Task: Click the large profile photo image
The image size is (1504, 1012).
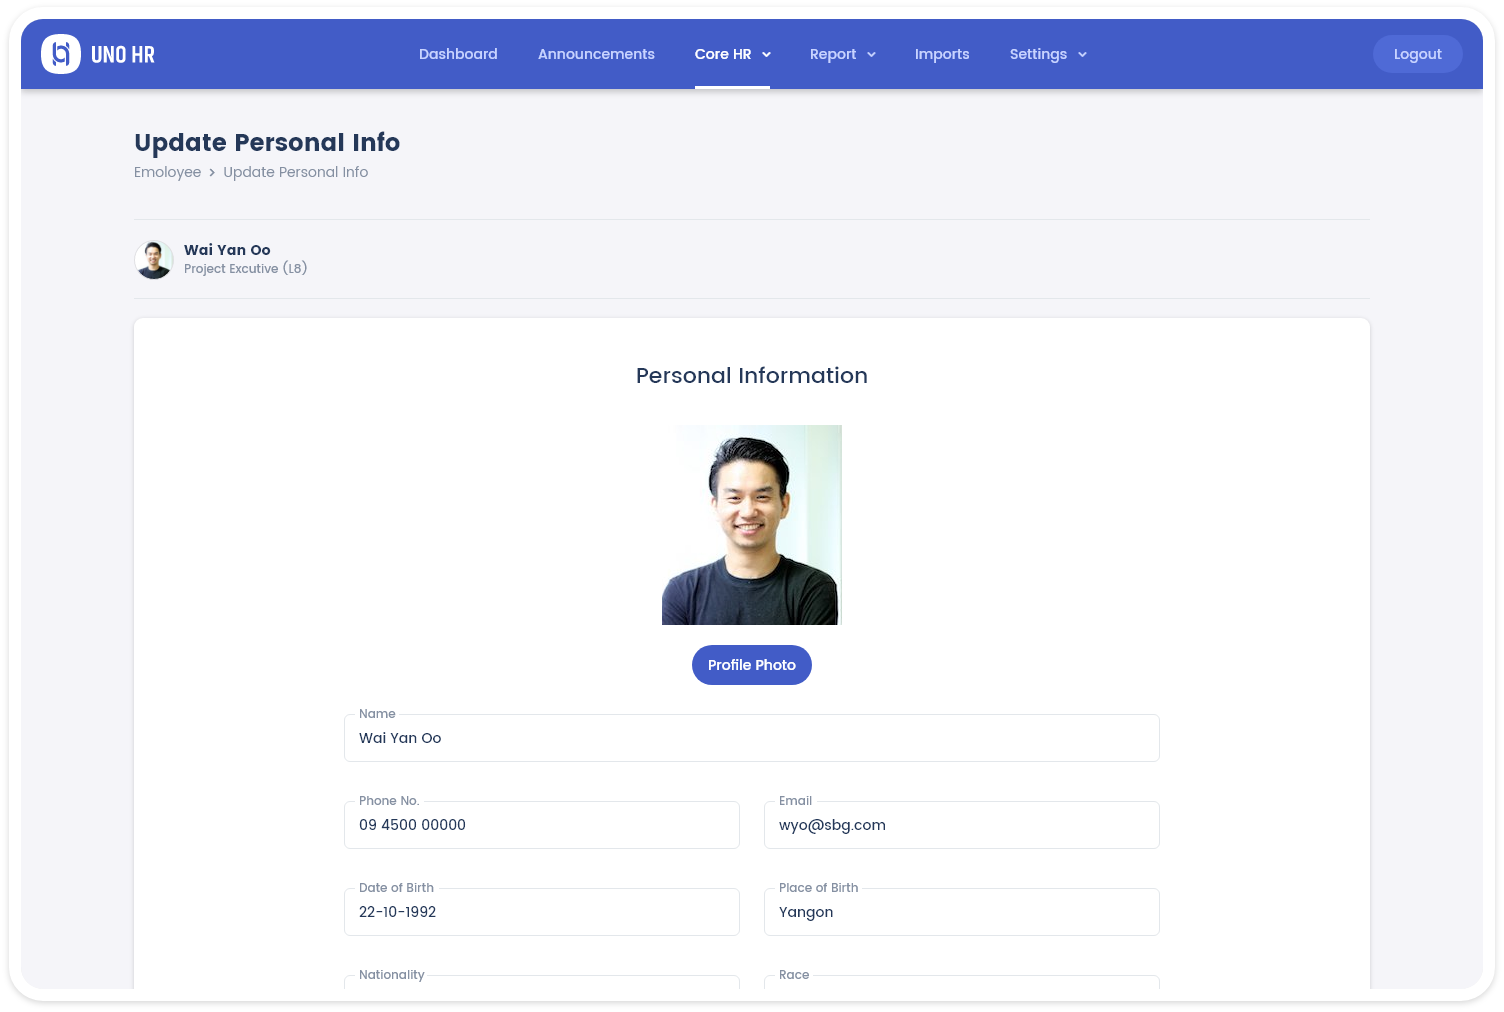Action: click(x=751, y=525)
